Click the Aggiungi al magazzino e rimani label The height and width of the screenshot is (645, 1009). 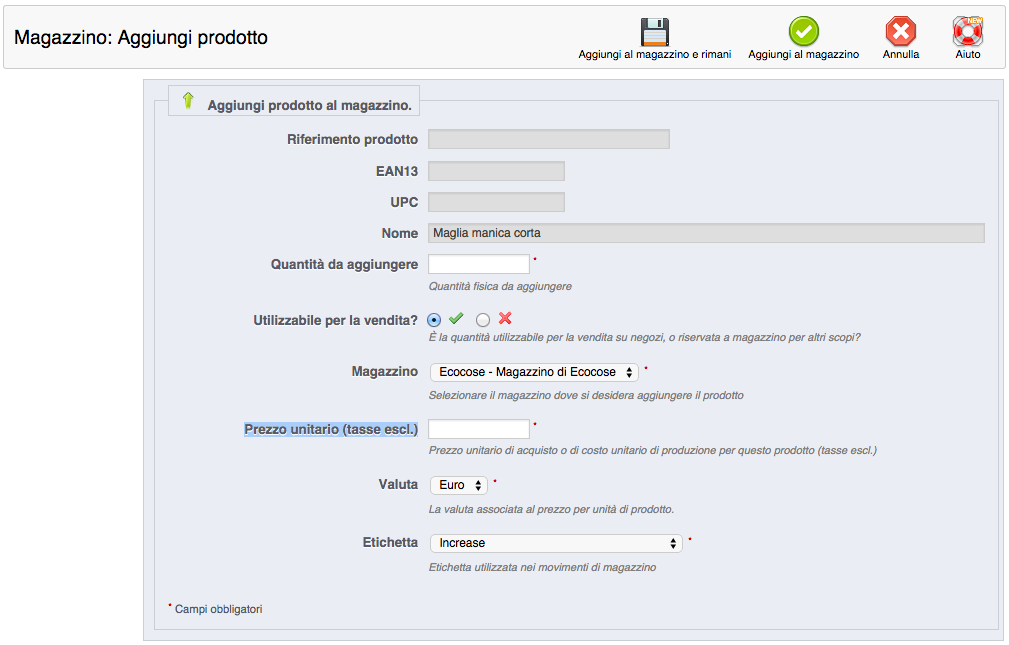655,55
